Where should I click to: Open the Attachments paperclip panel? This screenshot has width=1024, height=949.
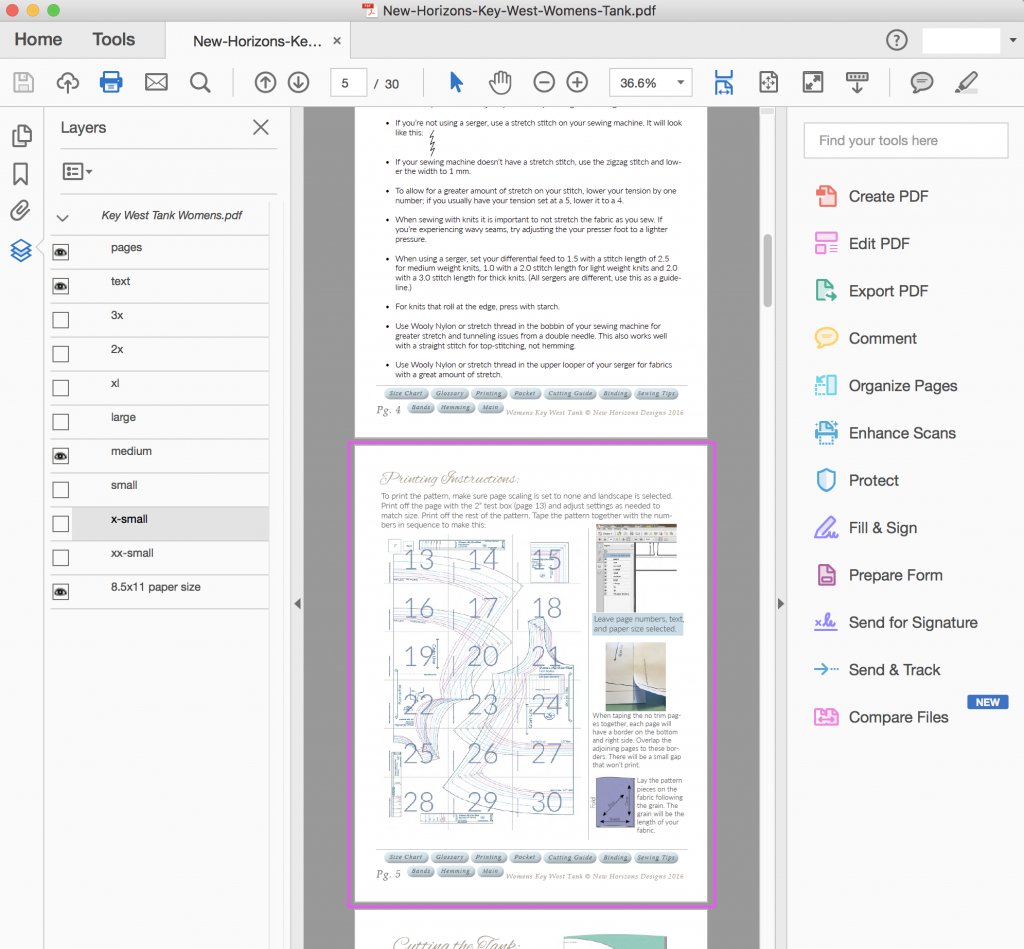pos(21,211)
